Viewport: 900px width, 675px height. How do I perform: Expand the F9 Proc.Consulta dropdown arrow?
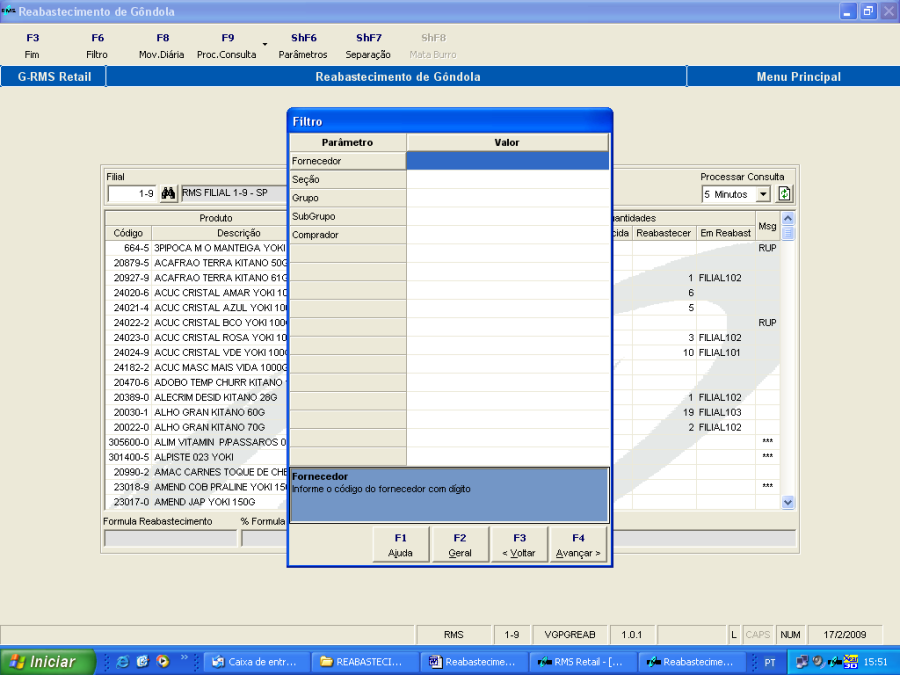[265, 45]
